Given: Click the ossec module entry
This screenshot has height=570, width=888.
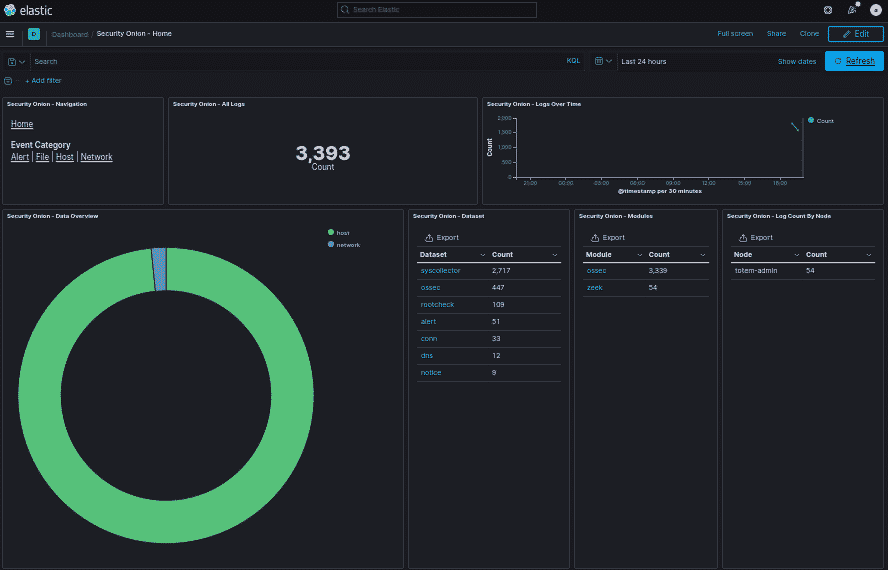Looking at the screenshot, I should point(596,271).
